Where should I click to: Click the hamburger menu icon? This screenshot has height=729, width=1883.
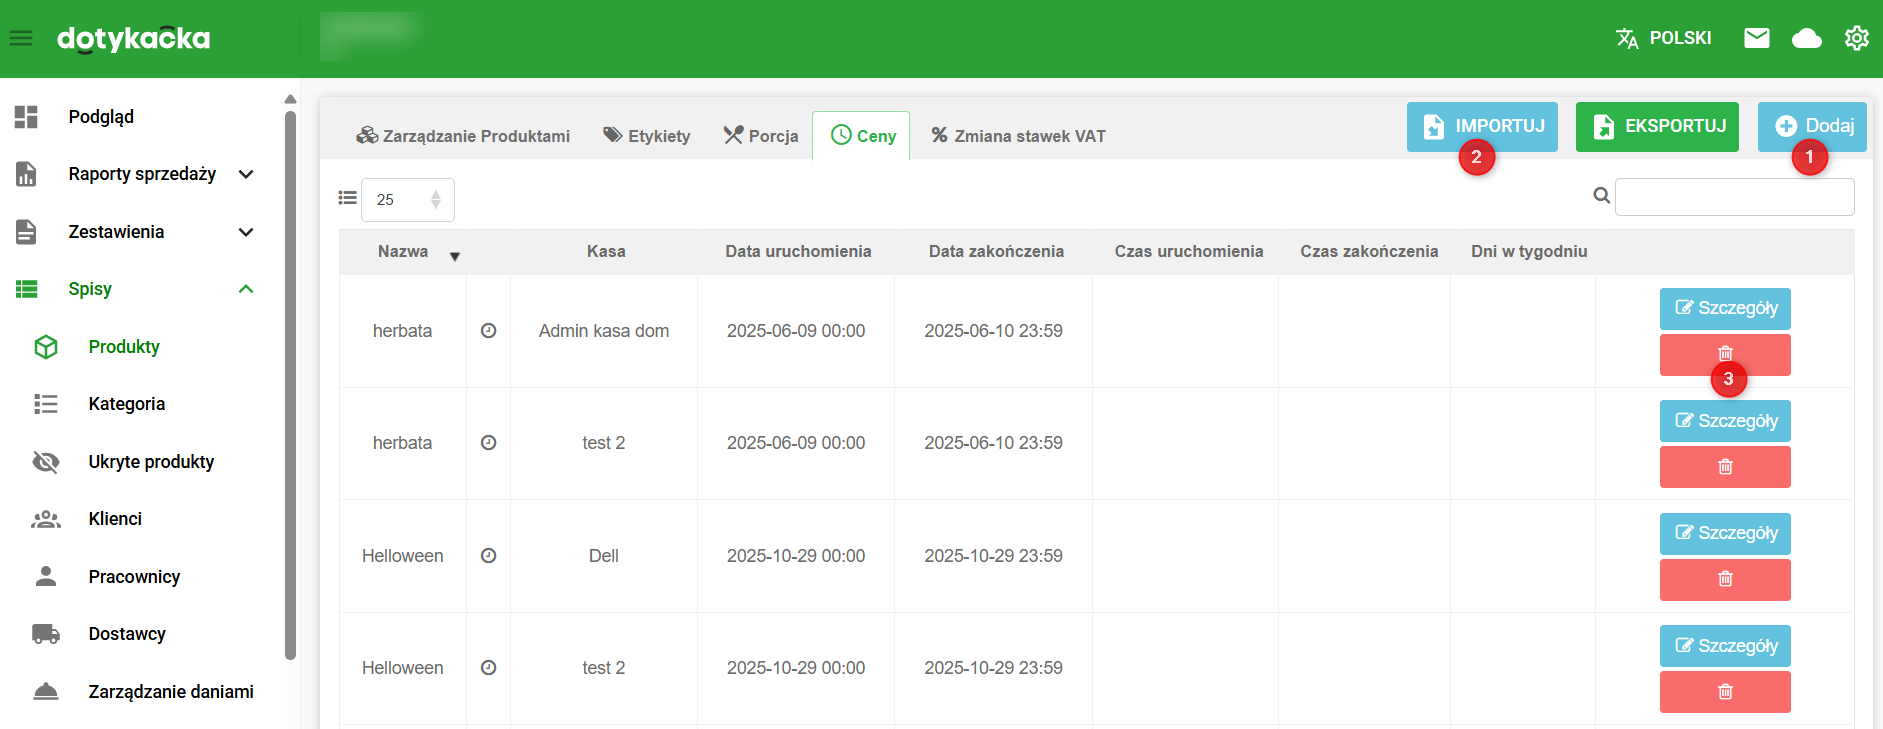point(21,38)
